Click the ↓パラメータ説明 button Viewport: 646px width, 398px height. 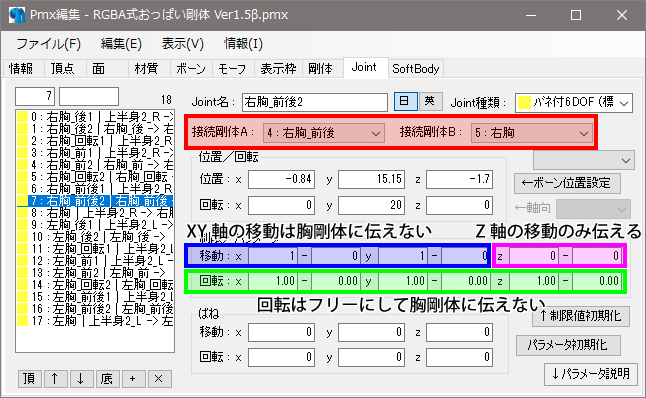[591, 374]
